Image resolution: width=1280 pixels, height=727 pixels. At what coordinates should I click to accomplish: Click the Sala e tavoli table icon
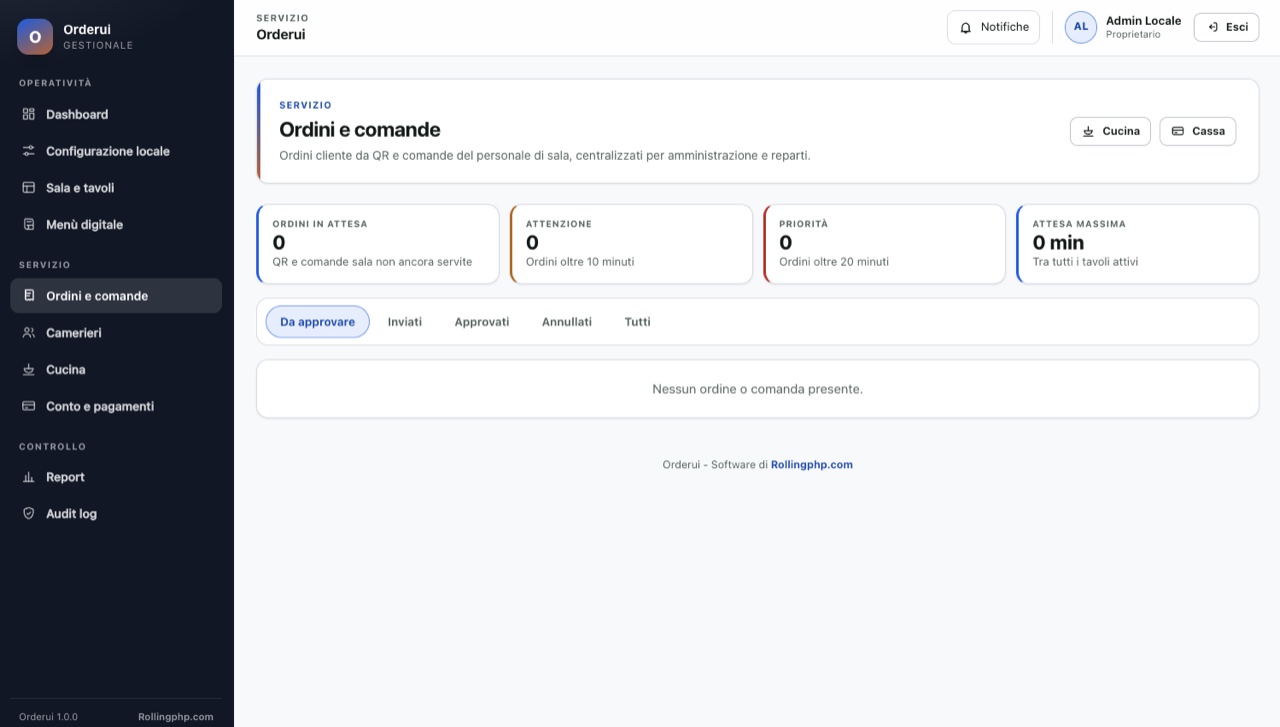[29, 188]
